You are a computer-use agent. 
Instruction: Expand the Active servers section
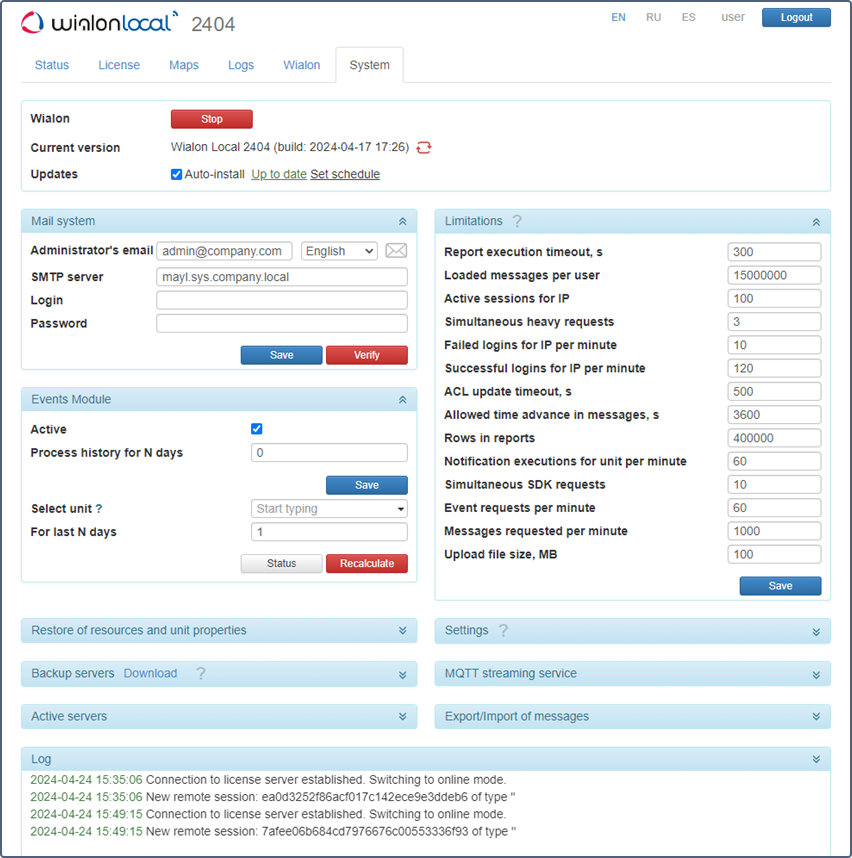[403, 716]
